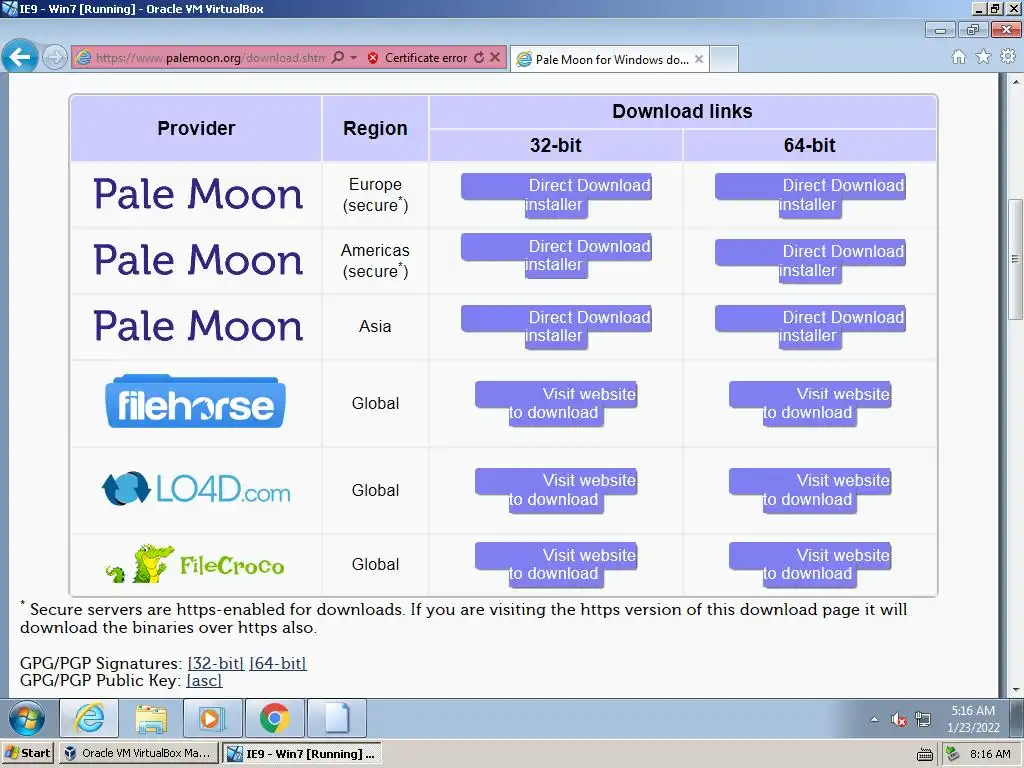Refresh the page with reload icon
Screen dimensions: 1024x768
tap(479, 57)
